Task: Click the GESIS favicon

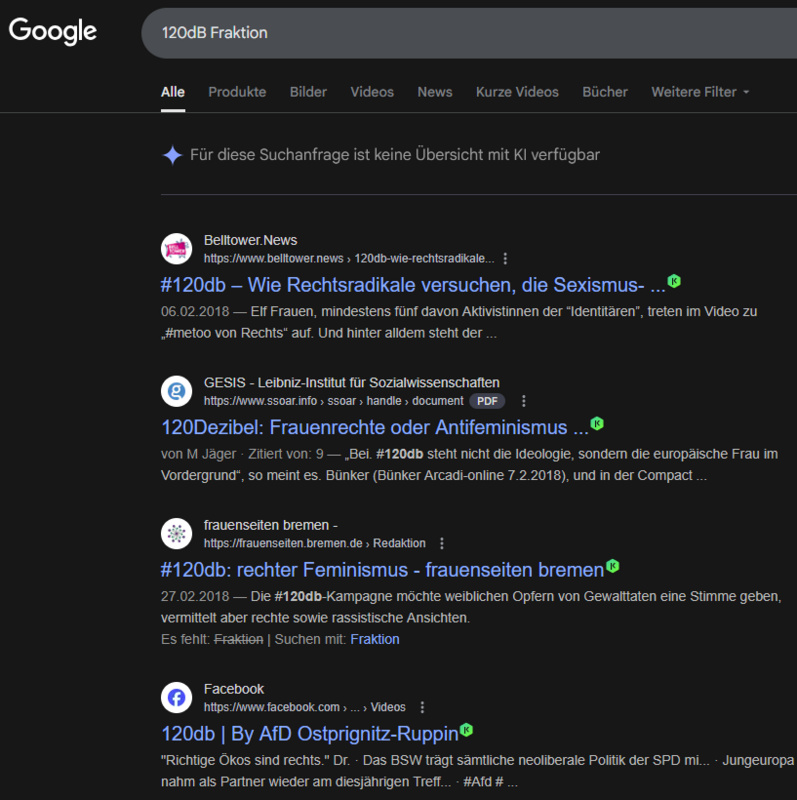Action: 177,391
